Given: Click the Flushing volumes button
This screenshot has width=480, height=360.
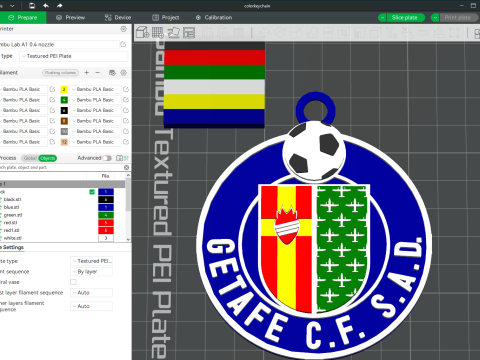Looking at the screenshot, I should point(60,73).
